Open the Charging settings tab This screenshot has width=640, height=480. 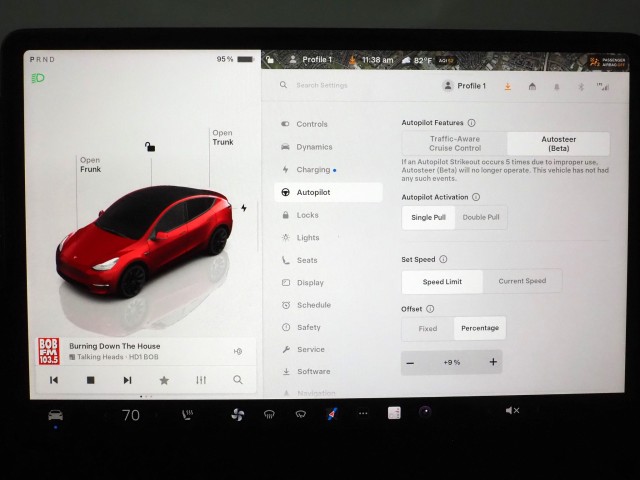click(313, 170)
